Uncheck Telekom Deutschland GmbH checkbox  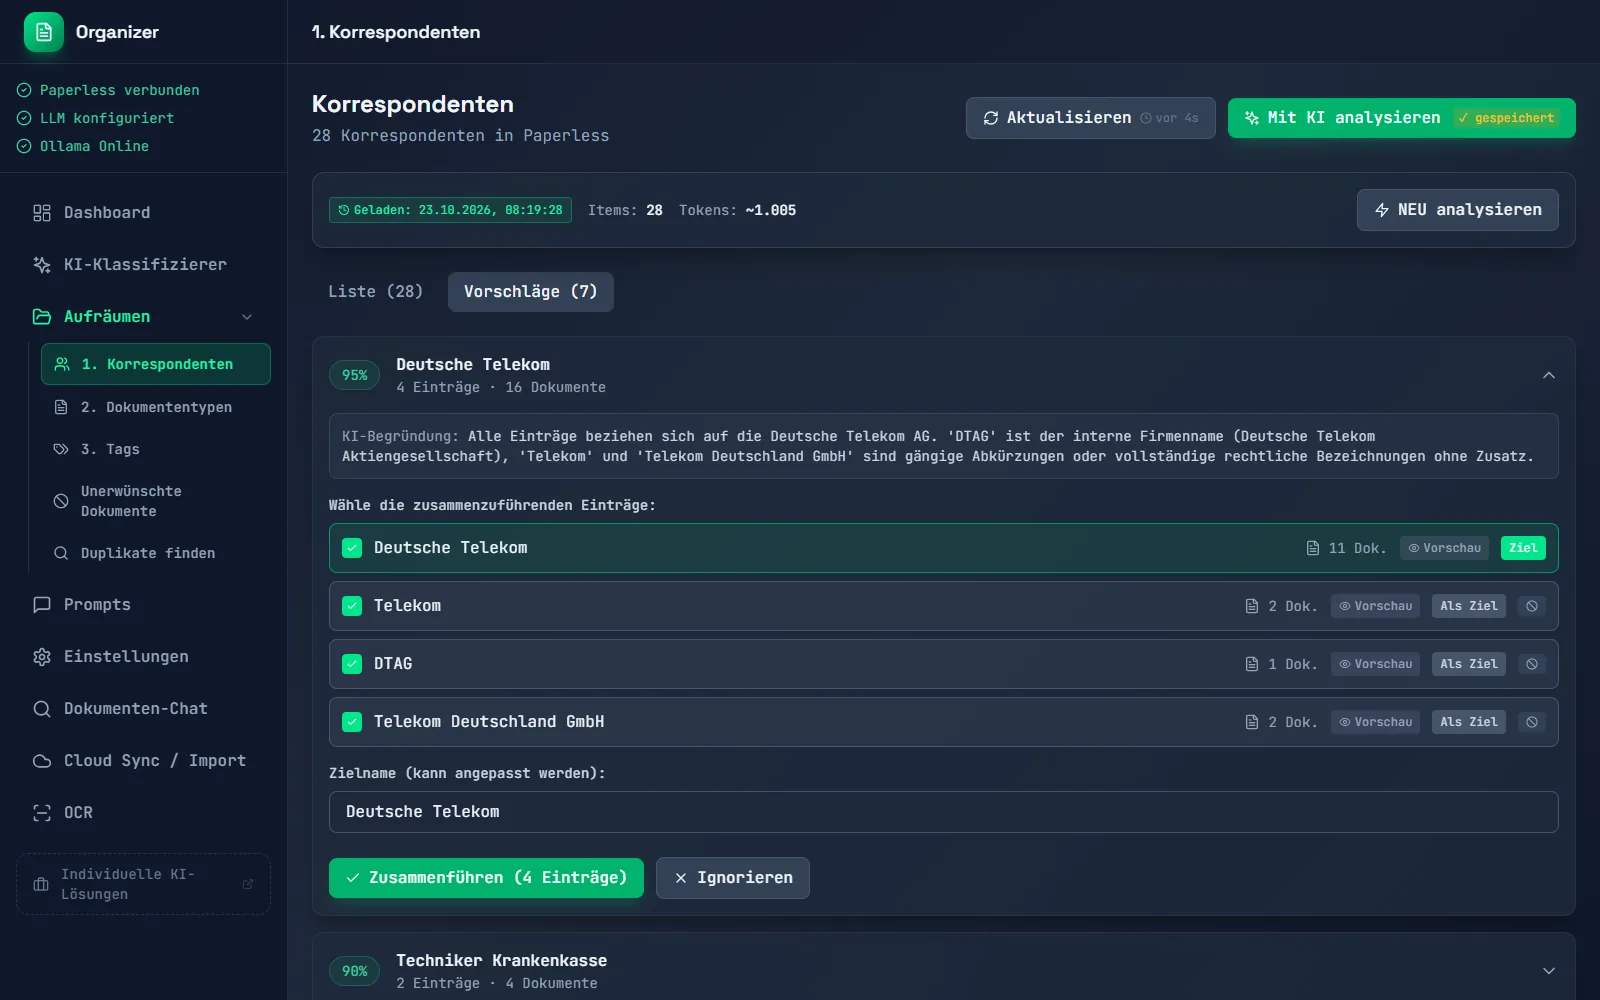pyautogui.click(x=352, y=722)
